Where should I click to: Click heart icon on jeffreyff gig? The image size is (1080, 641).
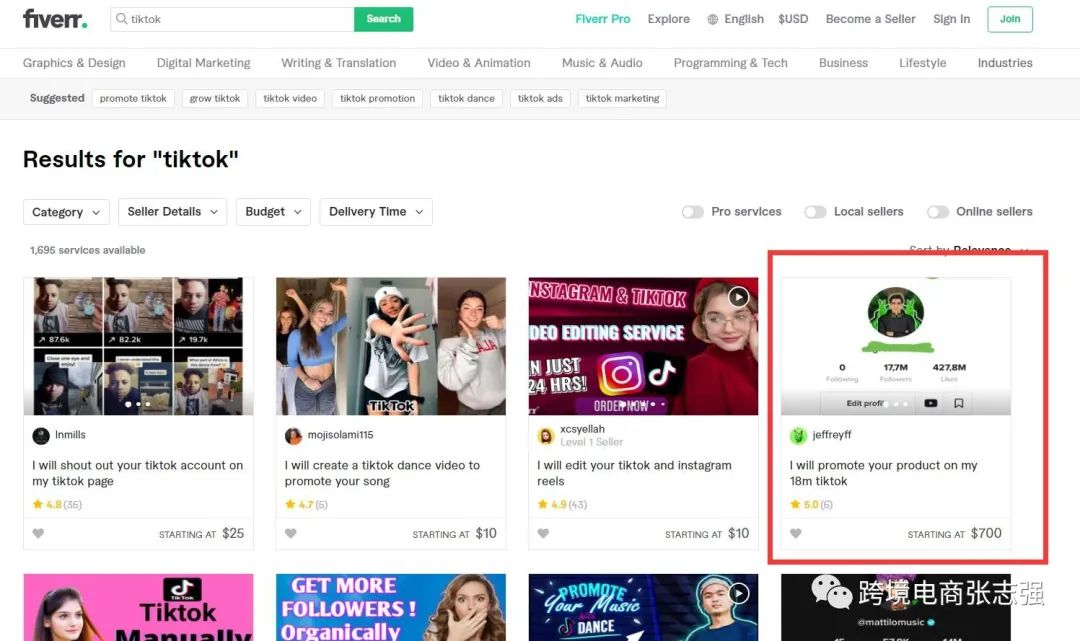click(x=796, y=534)
